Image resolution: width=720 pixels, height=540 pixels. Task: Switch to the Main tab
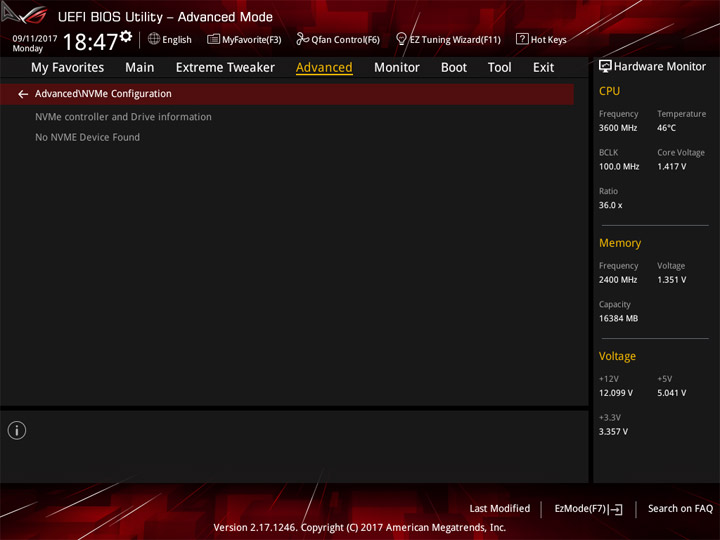coord(140,68)
